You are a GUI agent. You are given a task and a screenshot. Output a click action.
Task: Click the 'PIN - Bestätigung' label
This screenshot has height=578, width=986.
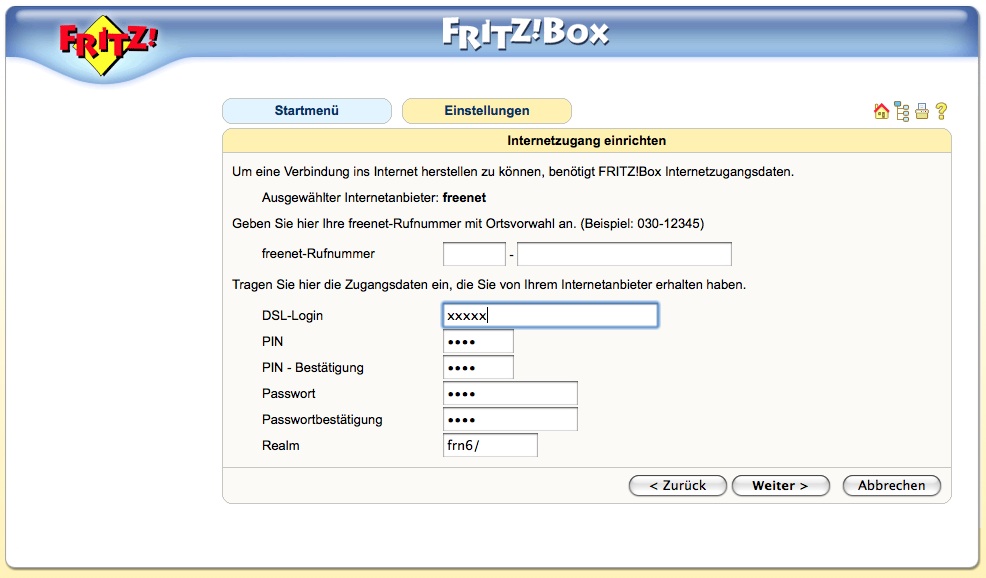point(313,367)
